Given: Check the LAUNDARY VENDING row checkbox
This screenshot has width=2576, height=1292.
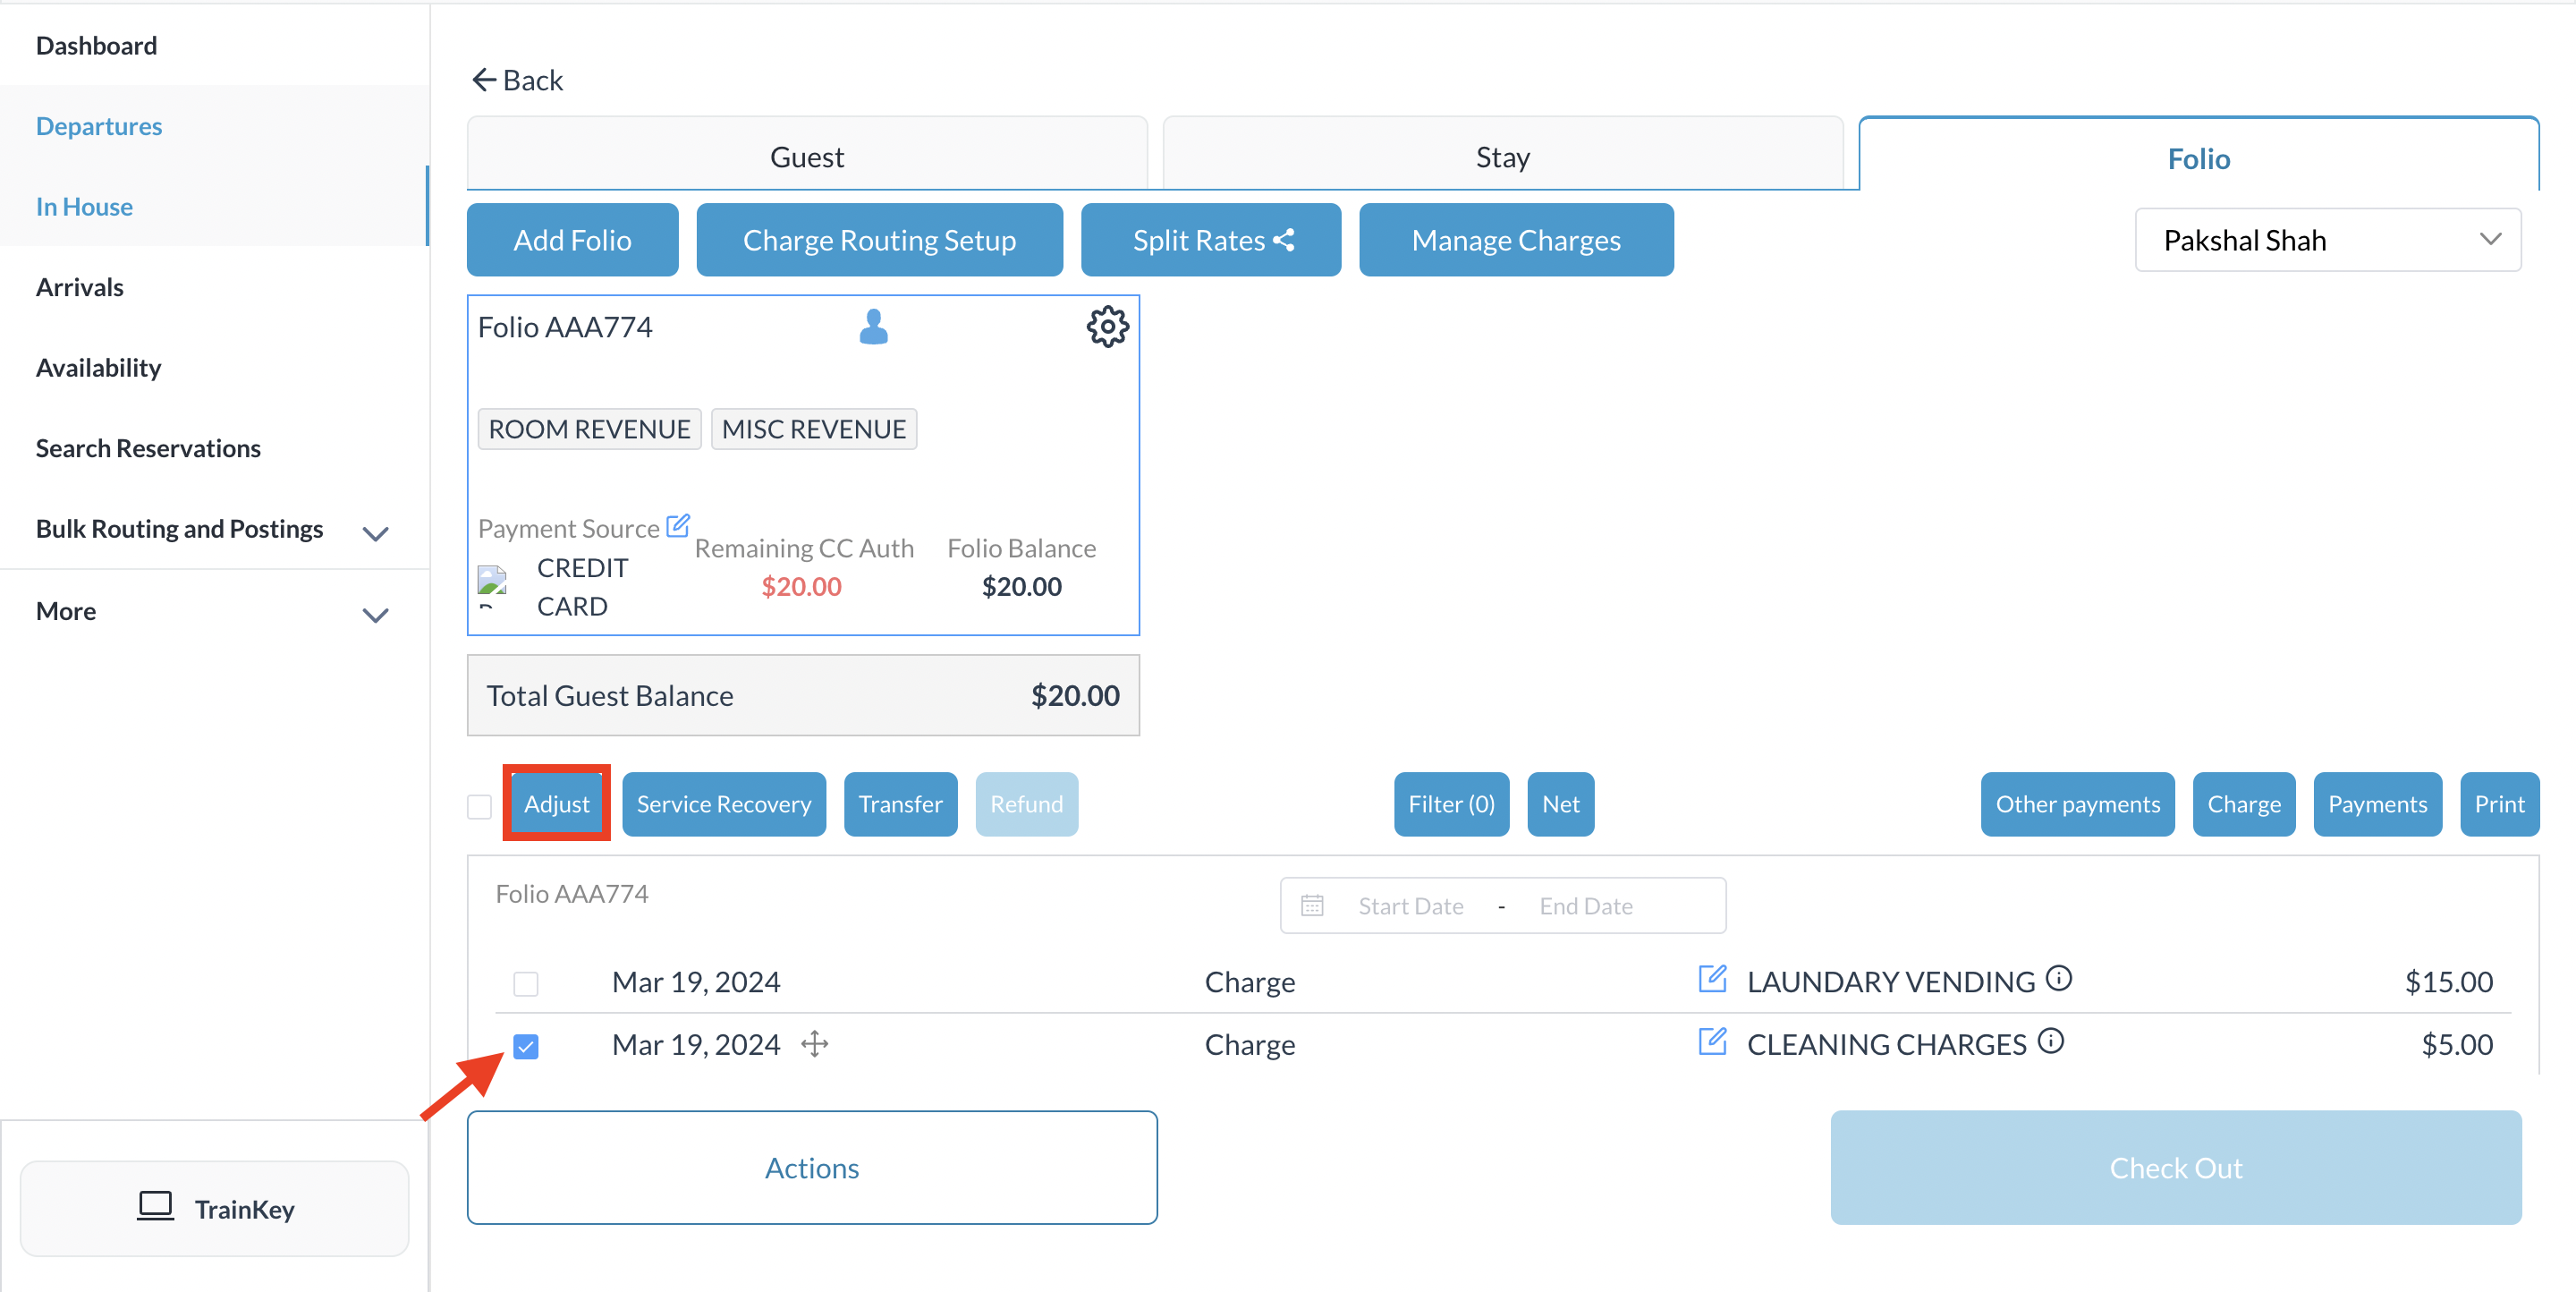Looking at the screenshot, I should pyautogui.click(x=526, y=984).
